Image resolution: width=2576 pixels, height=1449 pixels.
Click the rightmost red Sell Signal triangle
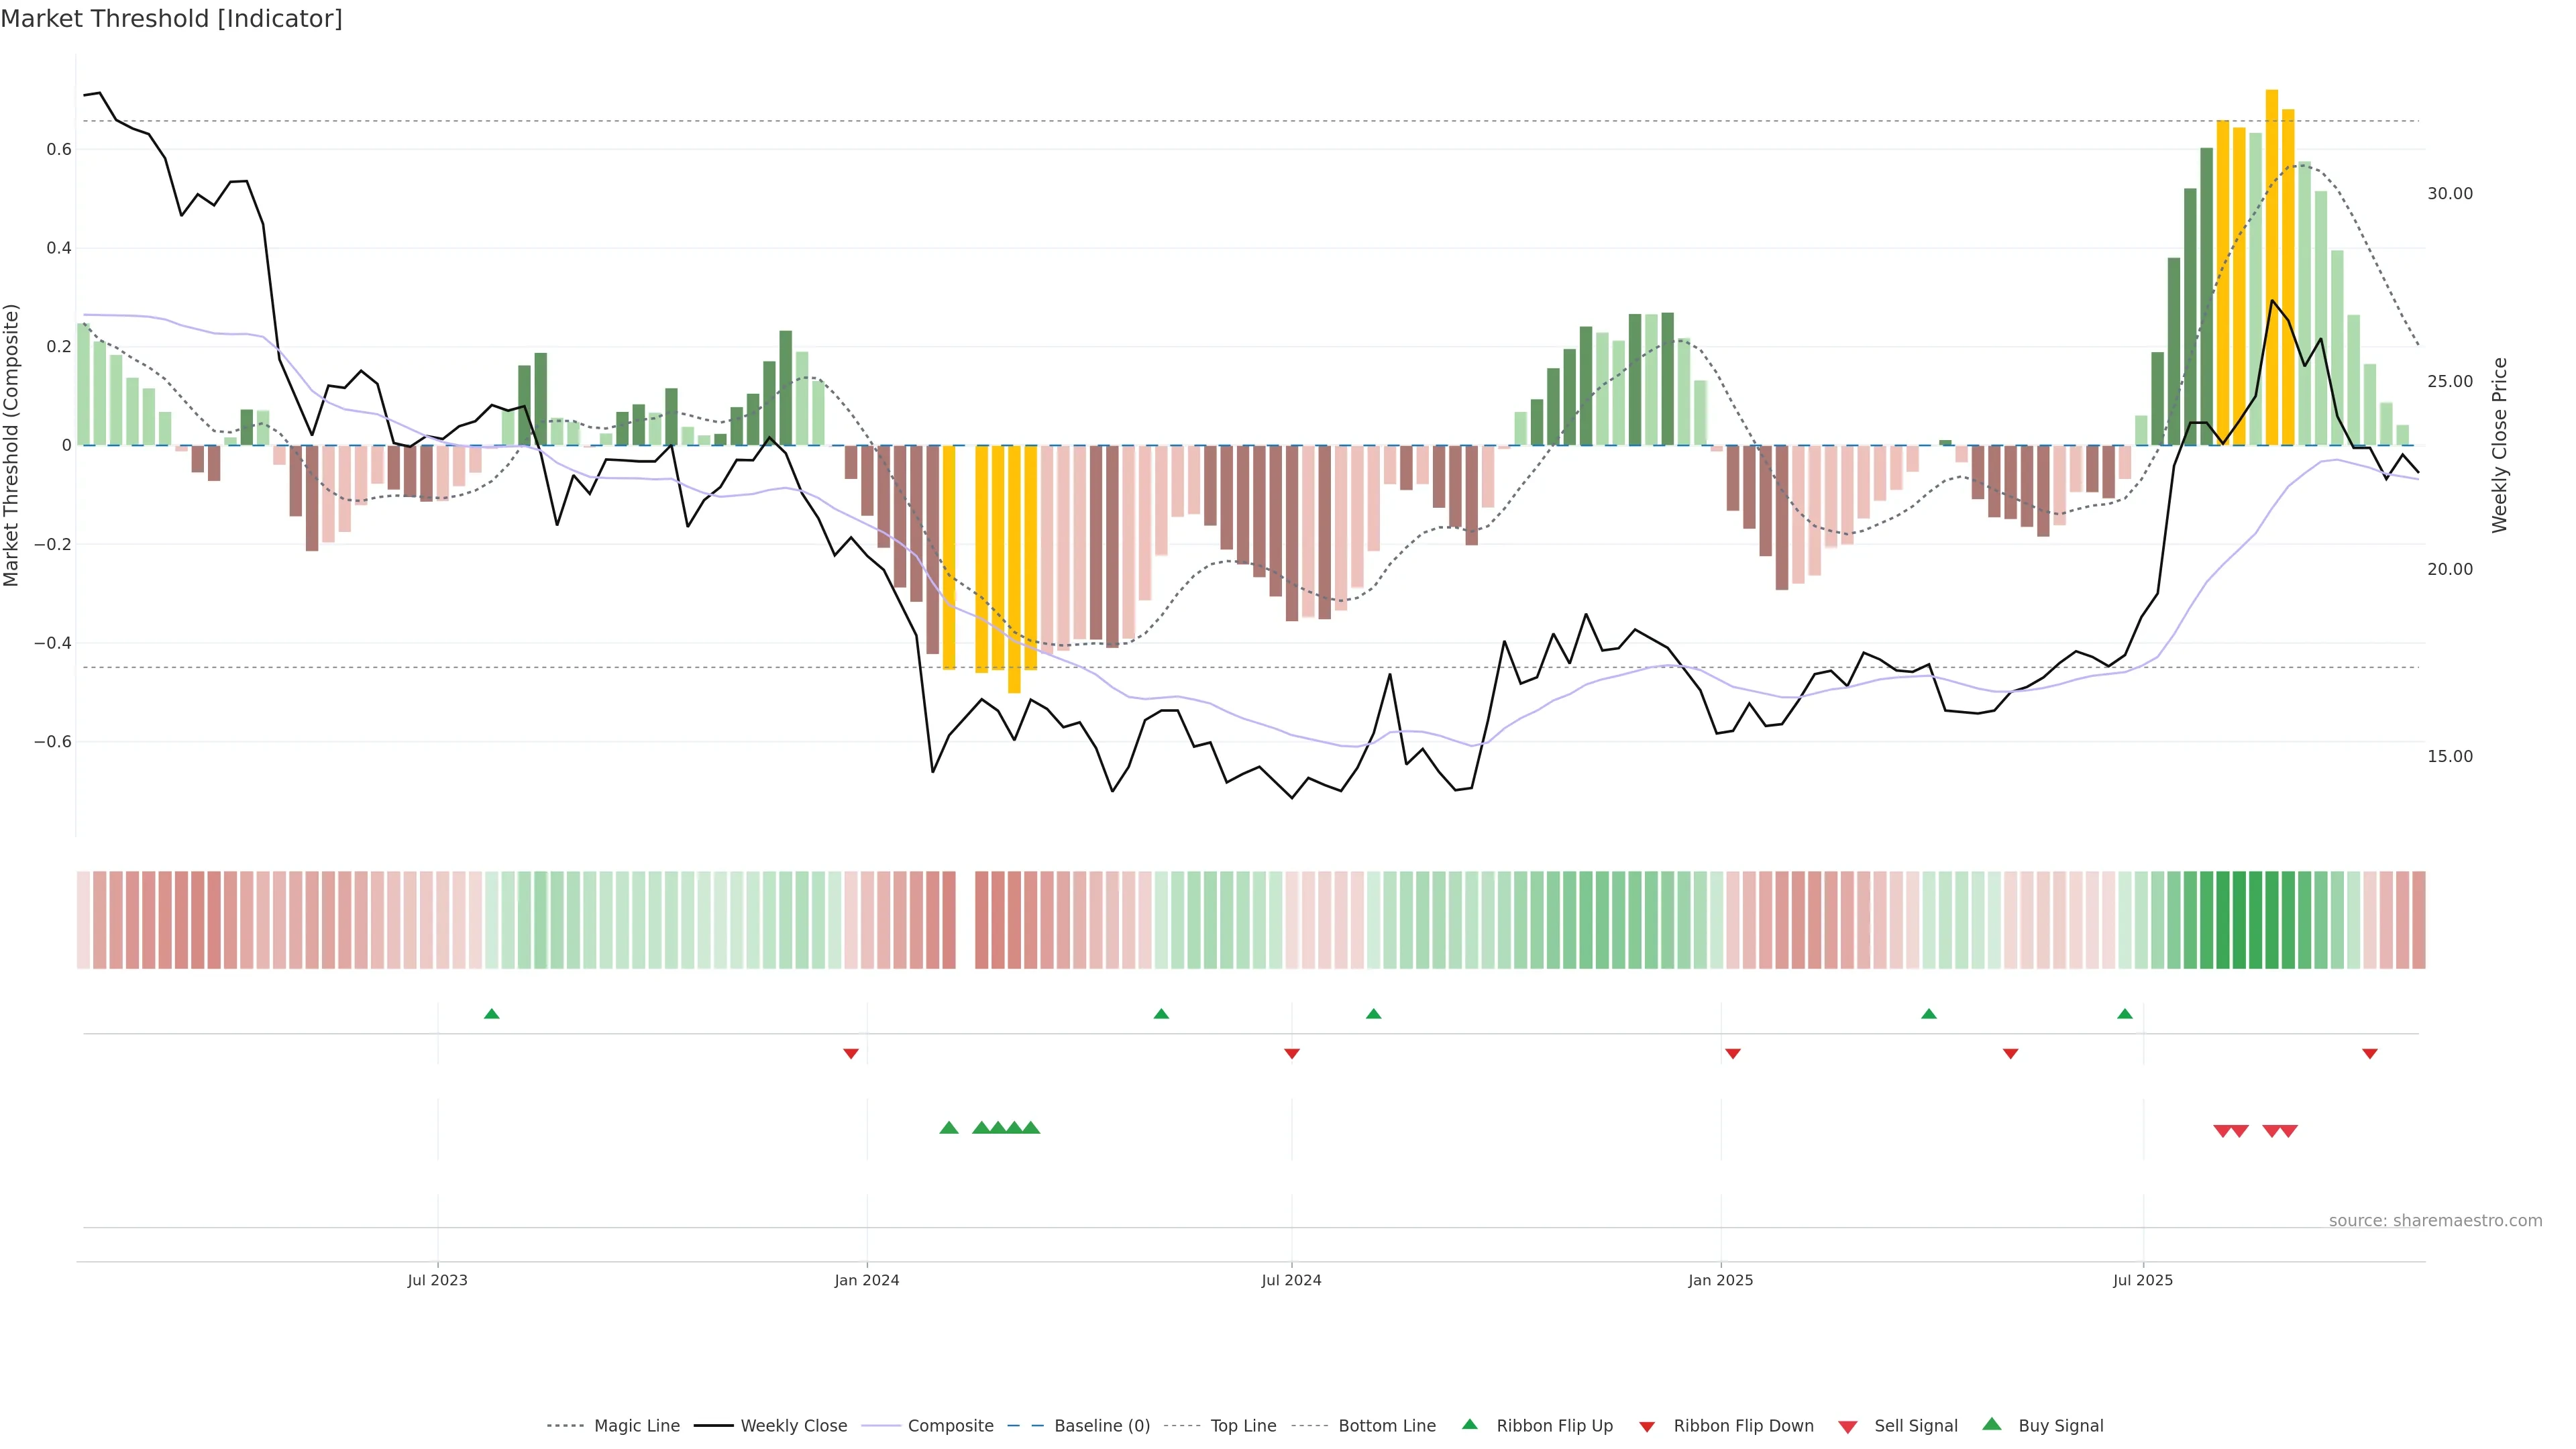[2288, 1131]
